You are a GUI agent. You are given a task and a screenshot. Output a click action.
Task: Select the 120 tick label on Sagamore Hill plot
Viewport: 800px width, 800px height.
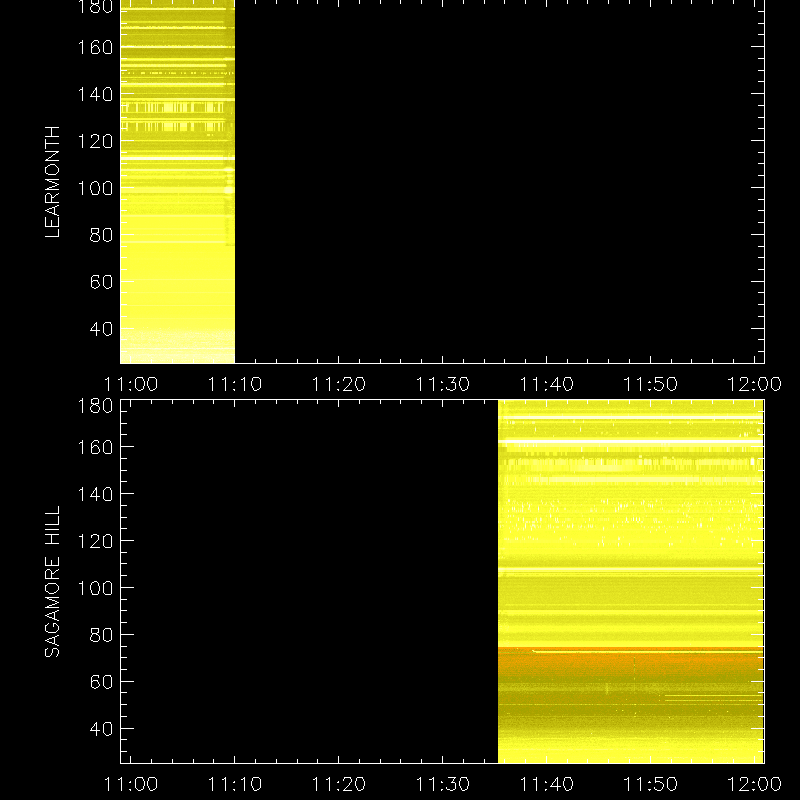pyautogui.click(x=95, y=541)
